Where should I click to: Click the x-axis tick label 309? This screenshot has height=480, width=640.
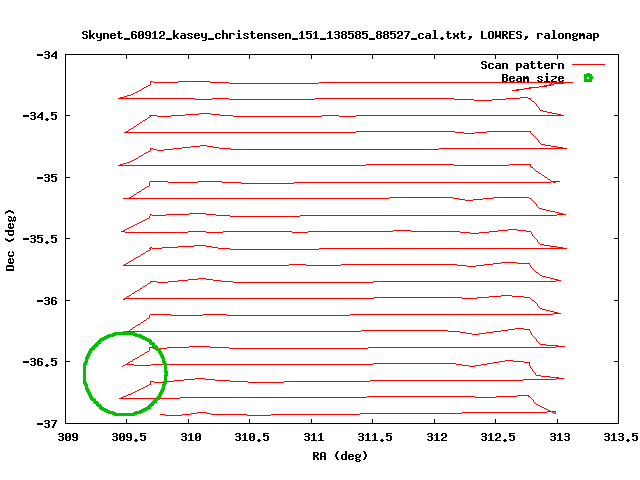(x=68, y=437)
